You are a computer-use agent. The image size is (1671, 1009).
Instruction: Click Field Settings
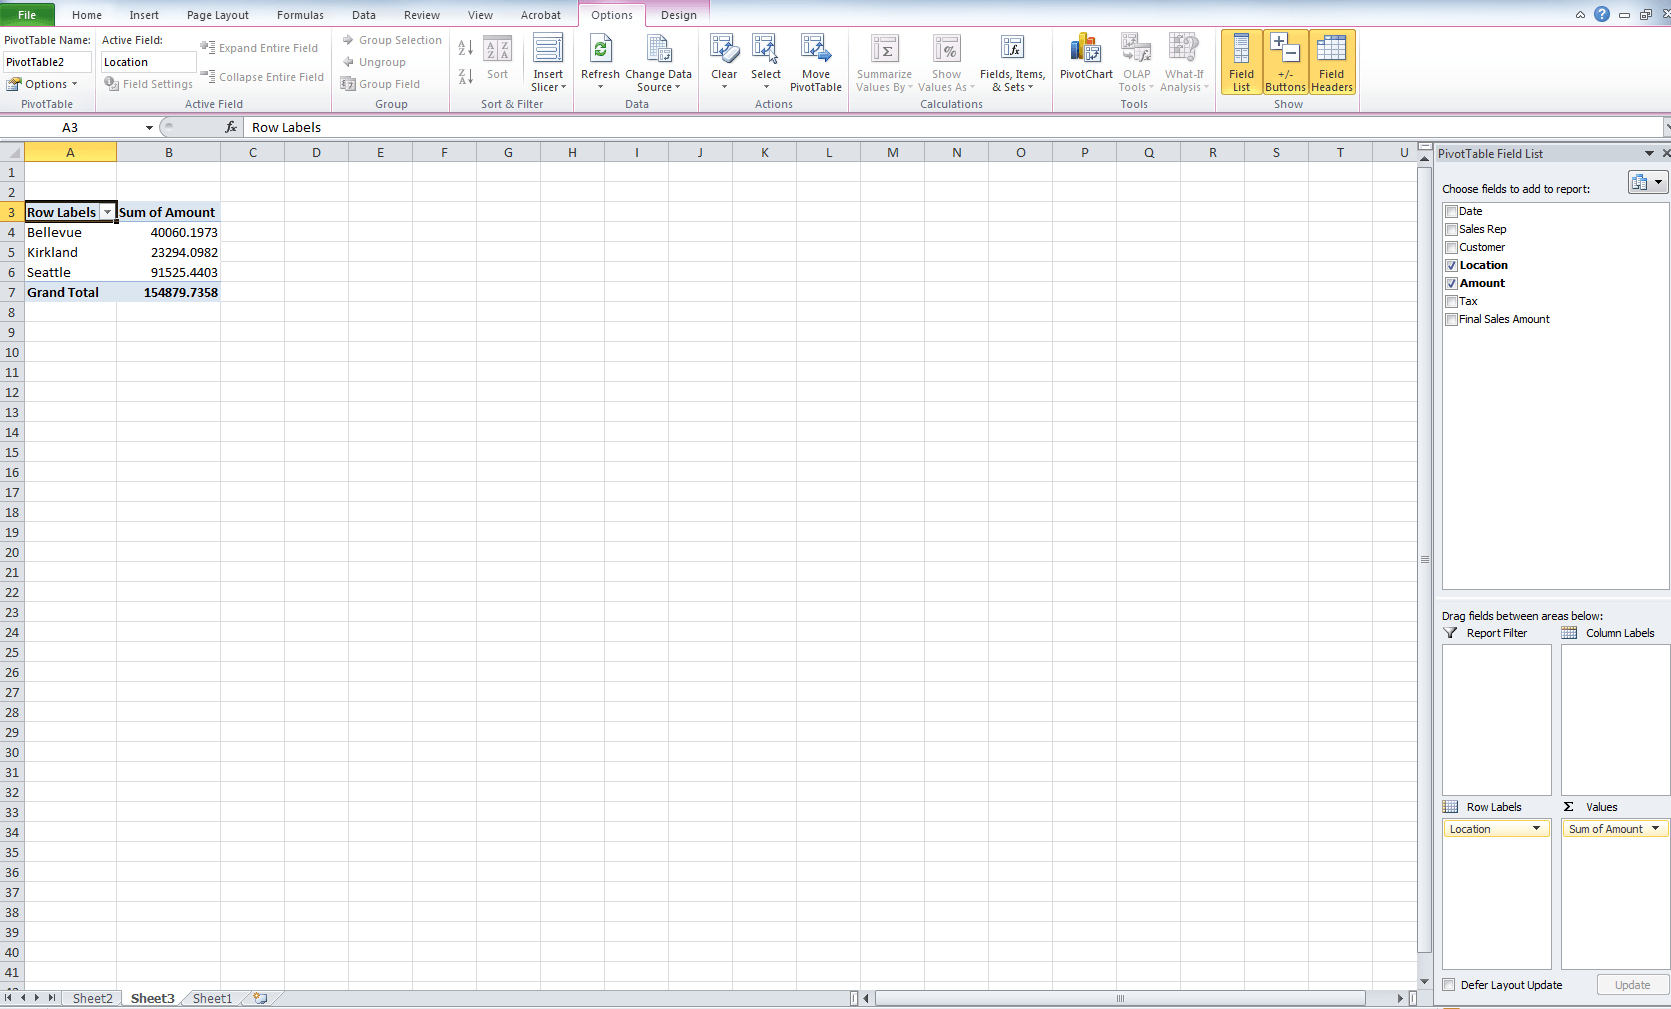click(x=149, y=84)
